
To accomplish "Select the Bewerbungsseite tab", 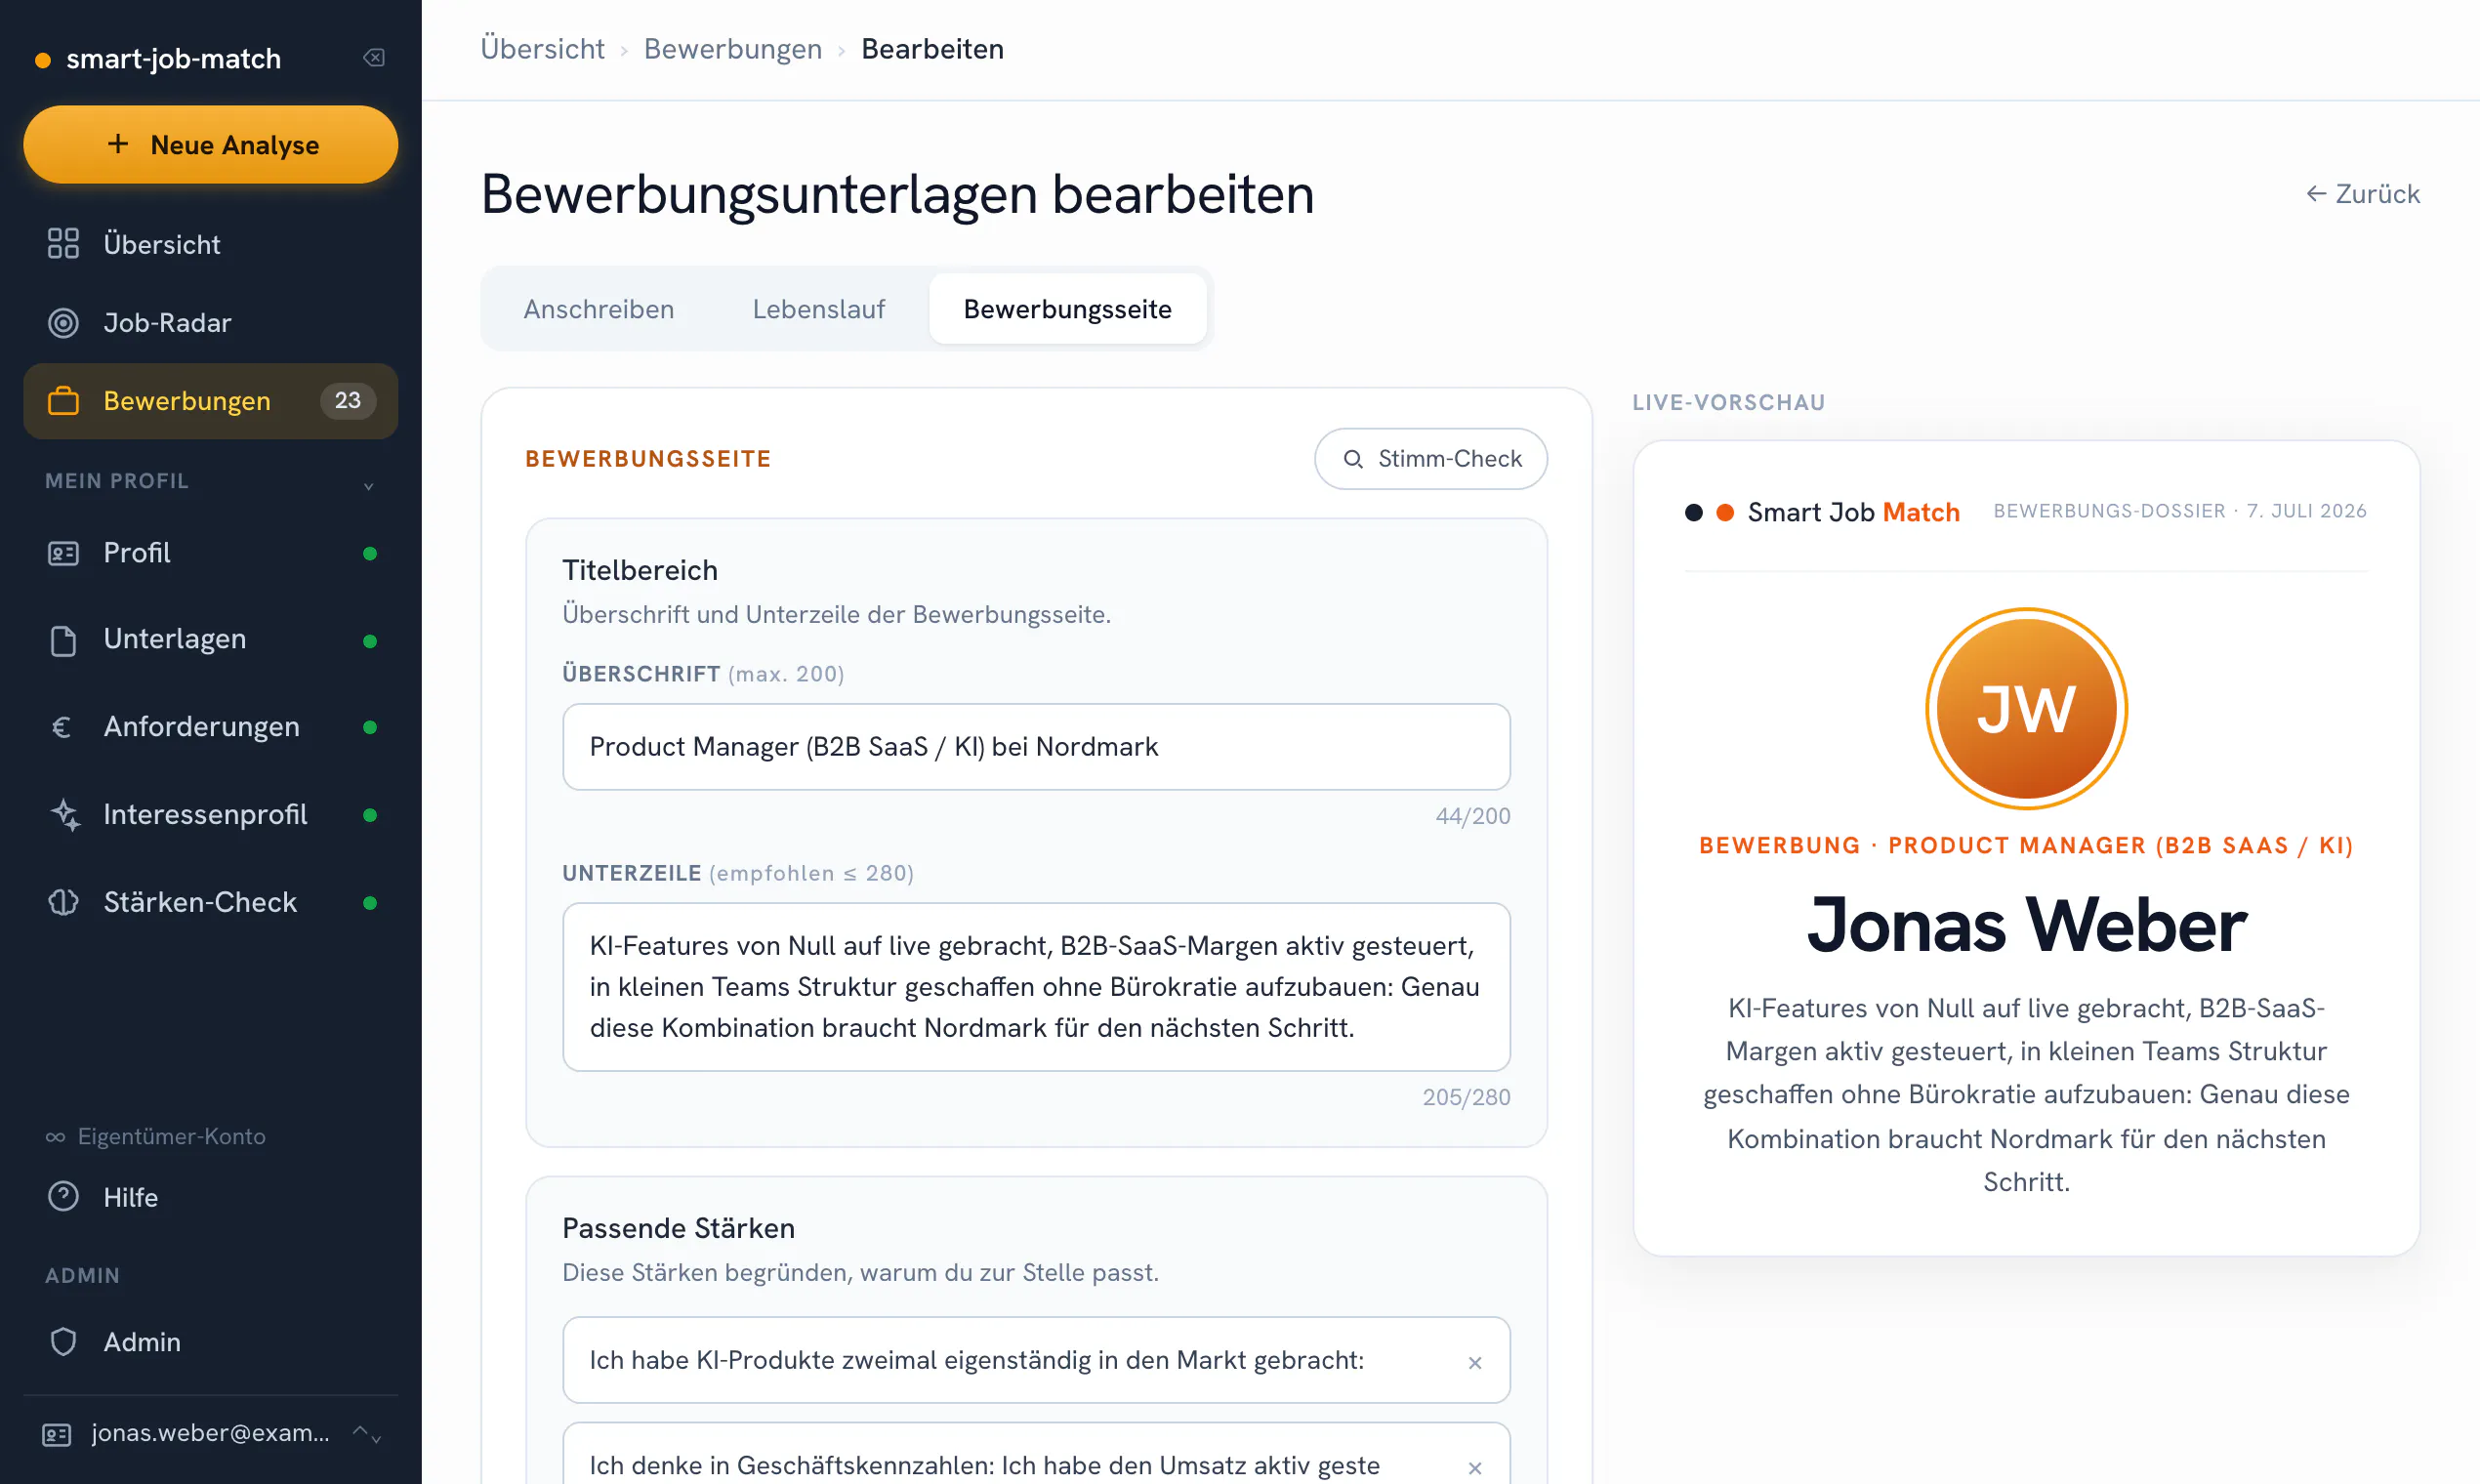I will 1067,309.
